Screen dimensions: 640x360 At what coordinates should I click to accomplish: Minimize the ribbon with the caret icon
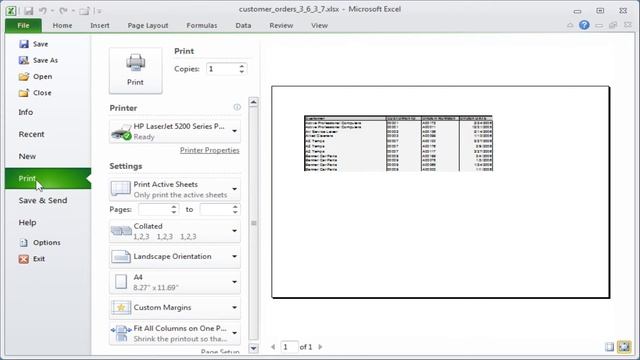point(570,25)
